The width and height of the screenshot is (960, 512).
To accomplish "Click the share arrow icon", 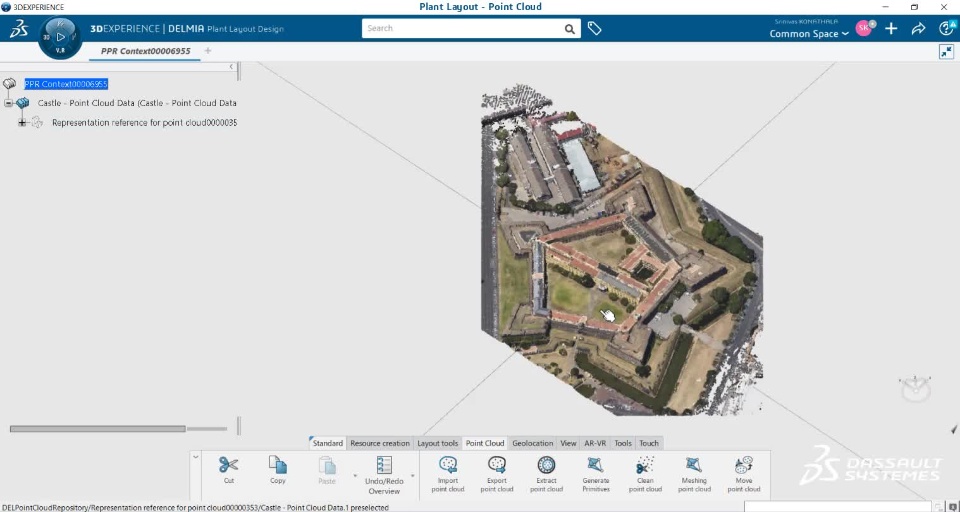I will [x=918, y=28].
